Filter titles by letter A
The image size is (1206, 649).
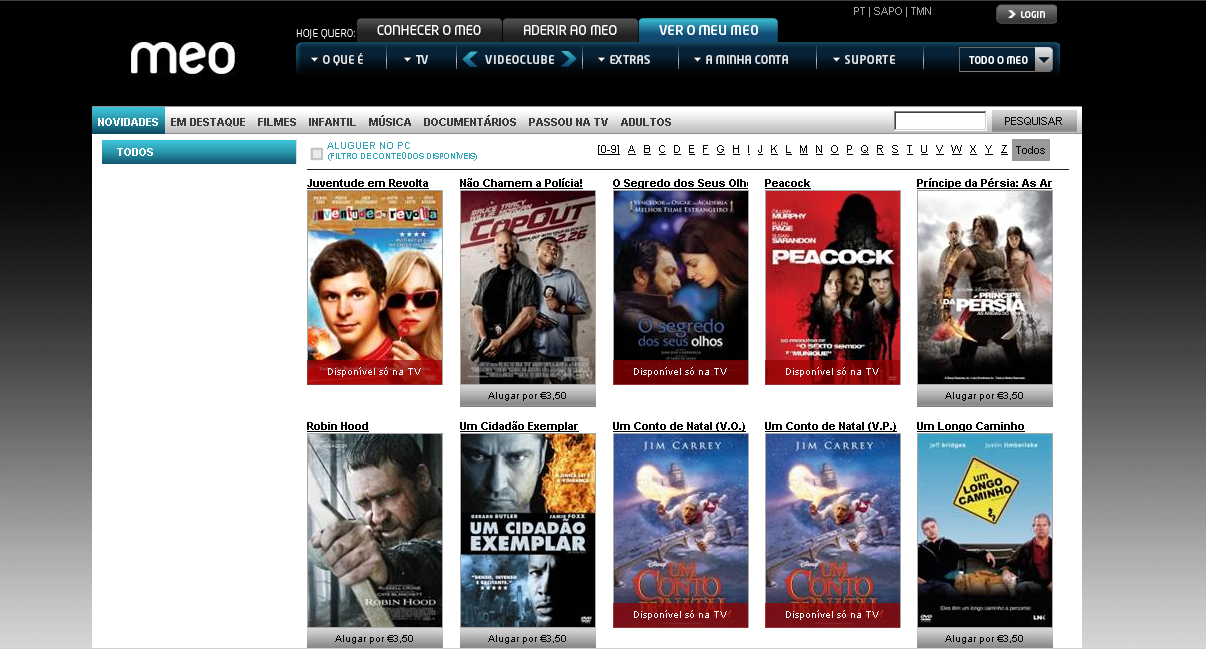[x=631, y=150]
